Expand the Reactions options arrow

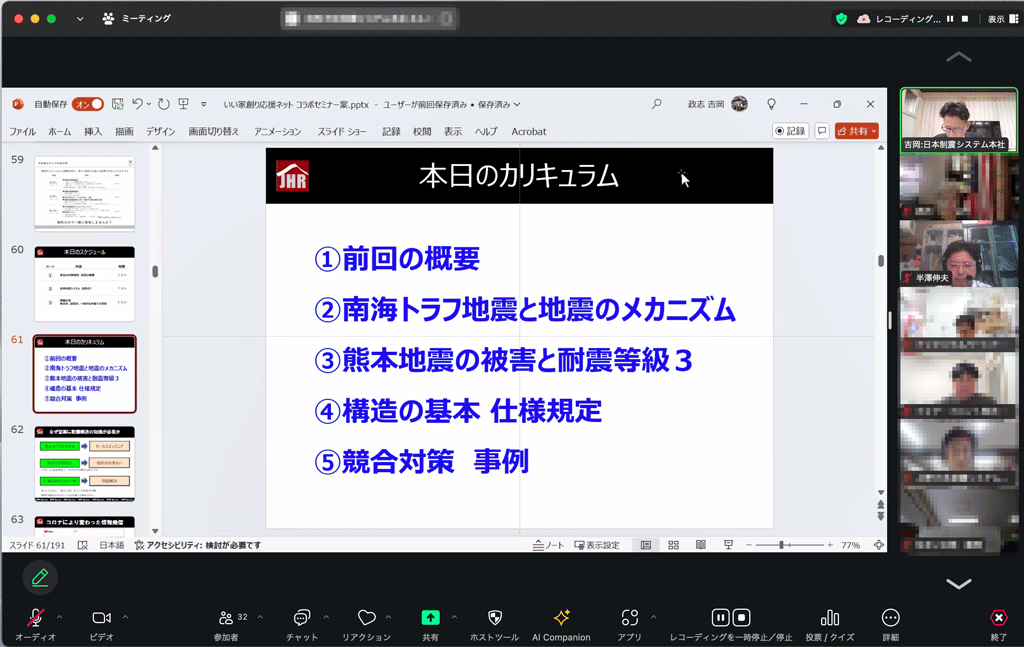point(388,617)
